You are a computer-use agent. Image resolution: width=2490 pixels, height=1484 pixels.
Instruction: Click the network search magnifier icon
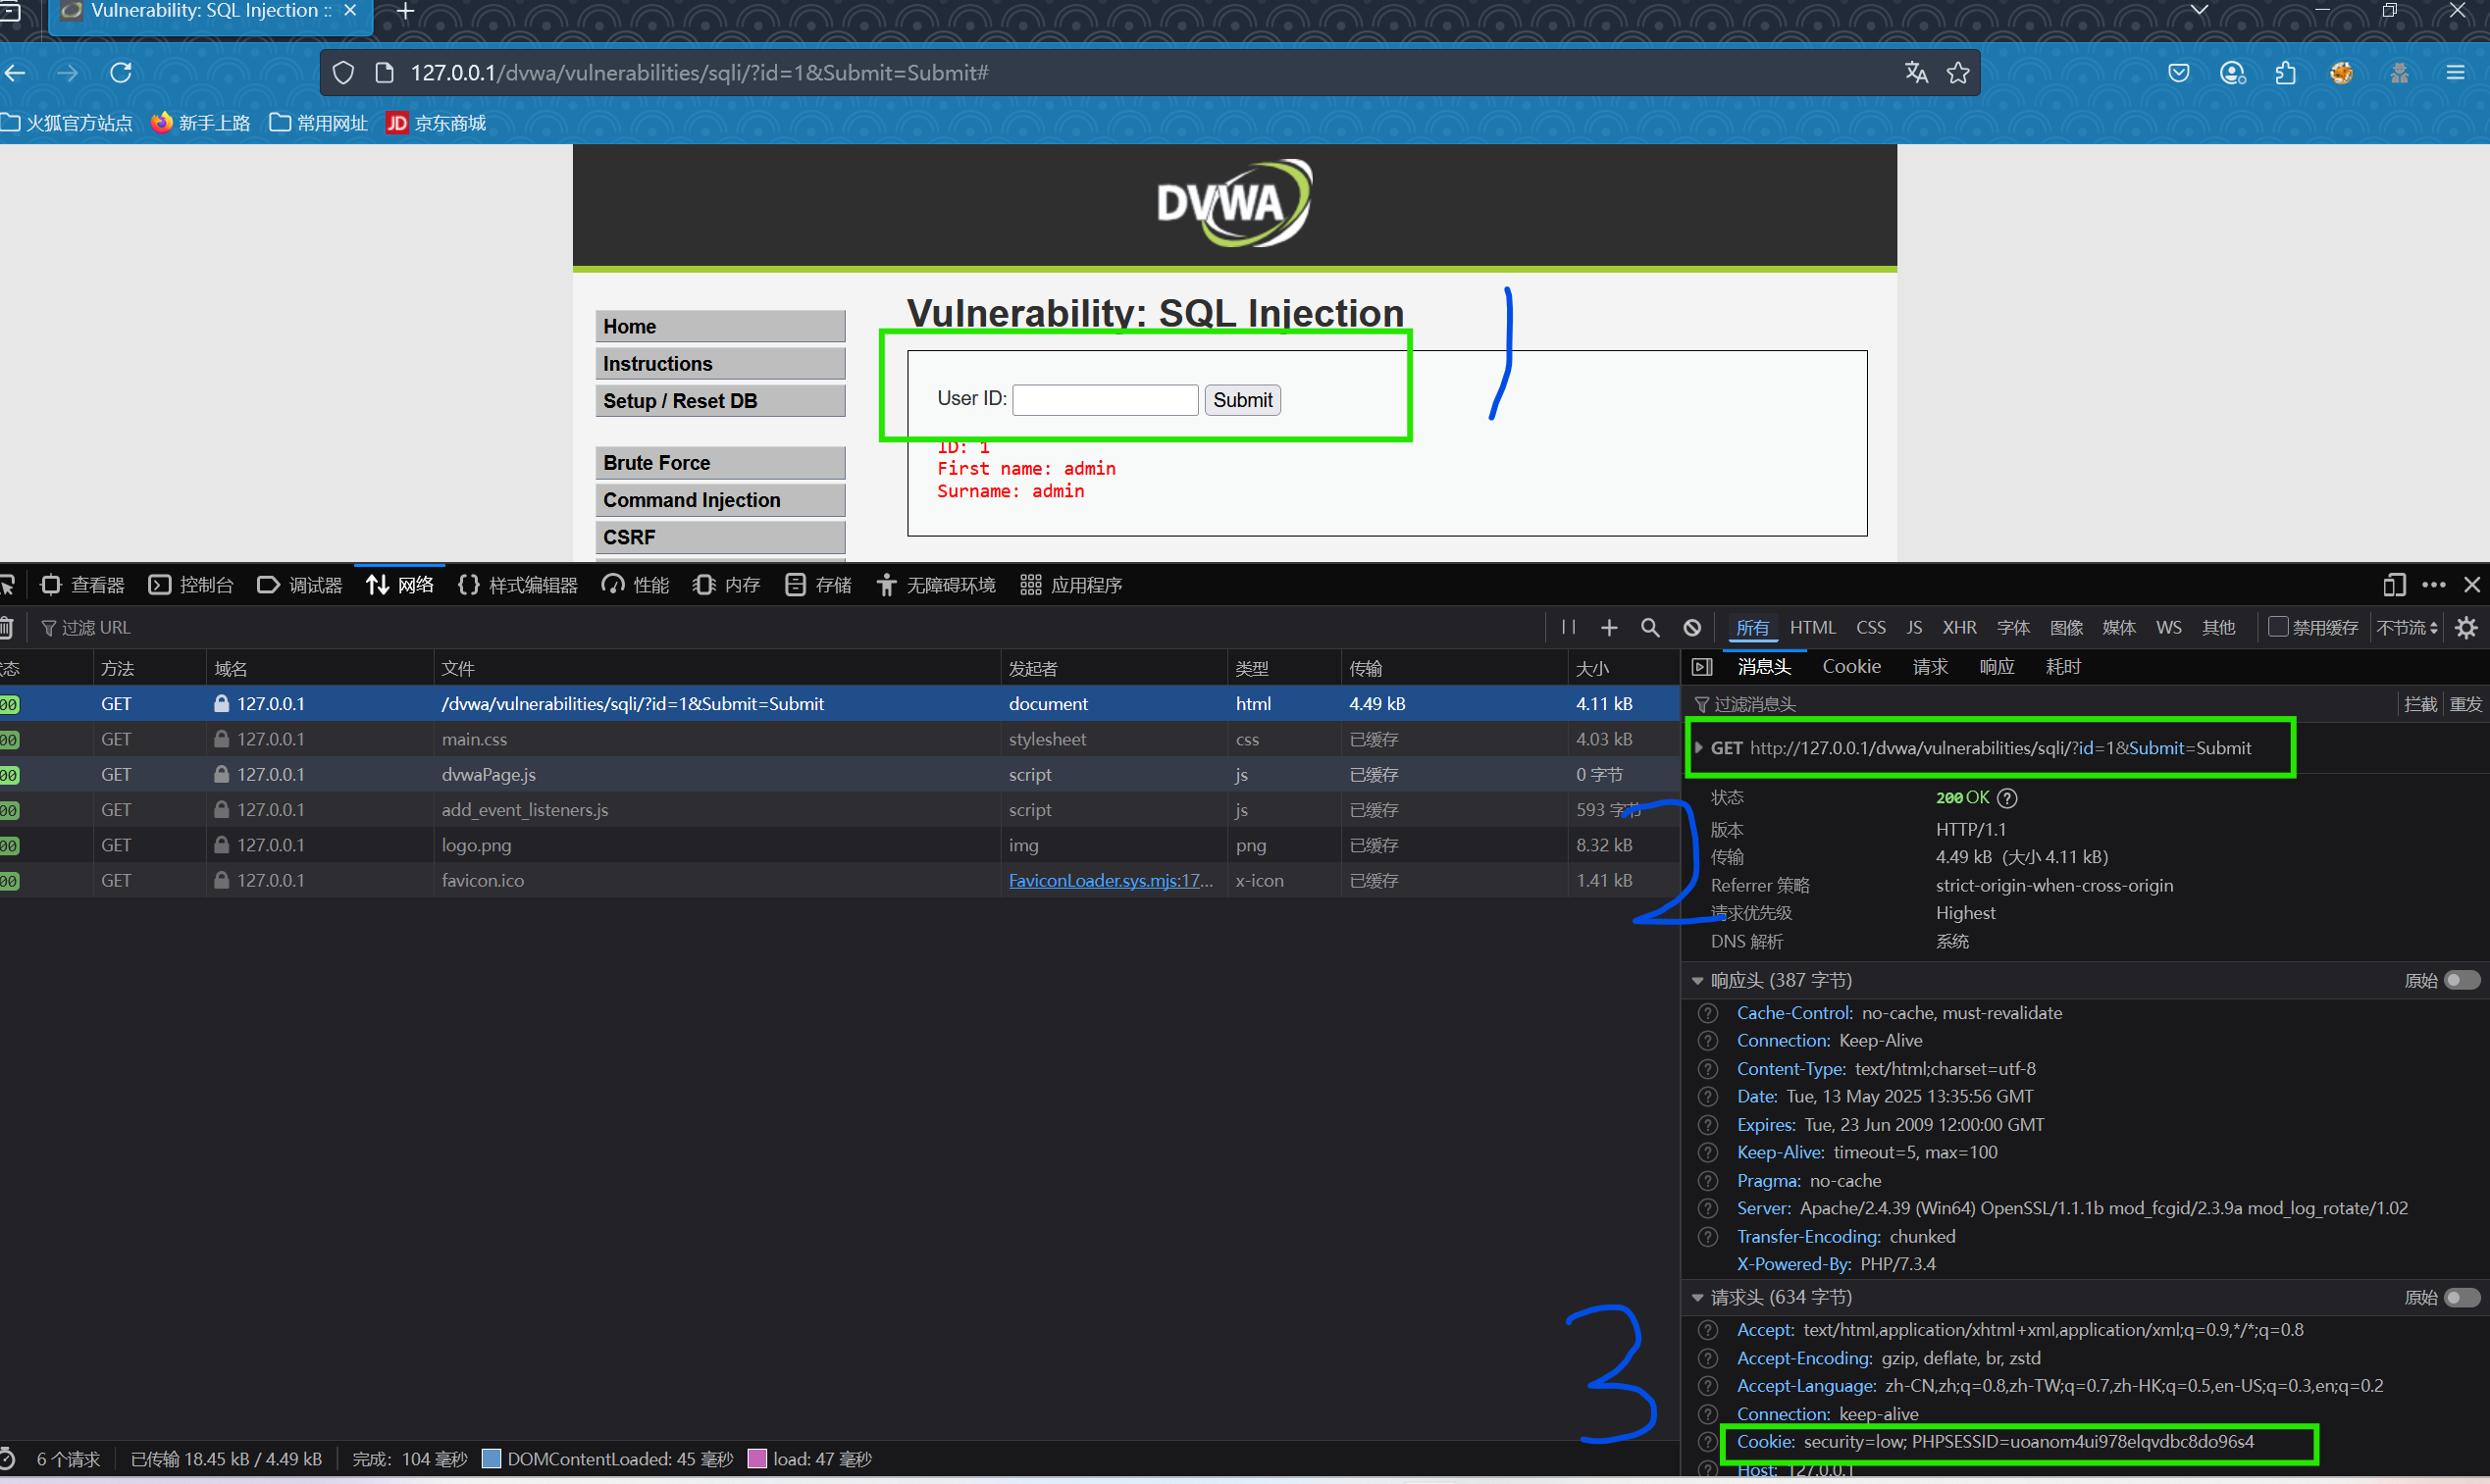pos(1650,628)
